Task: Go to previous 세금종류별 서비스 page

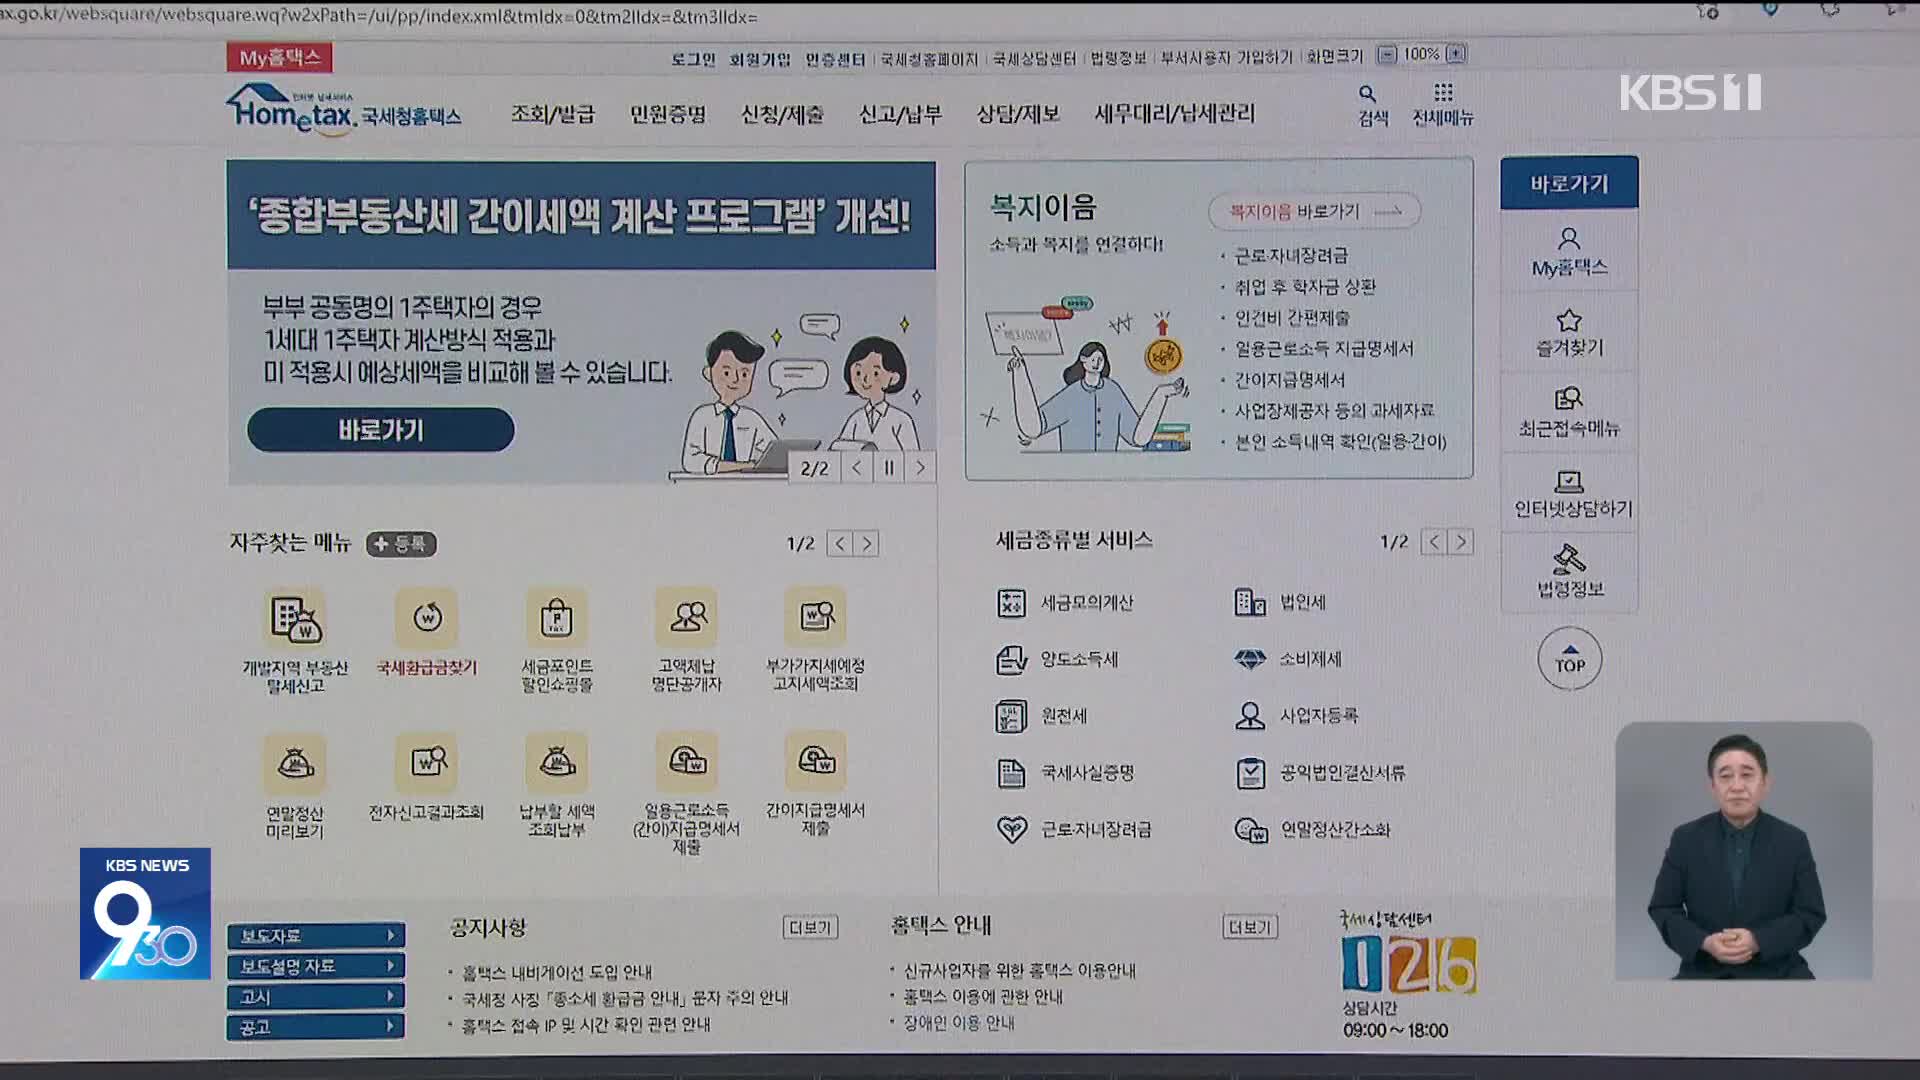Action: [1434, 542]
